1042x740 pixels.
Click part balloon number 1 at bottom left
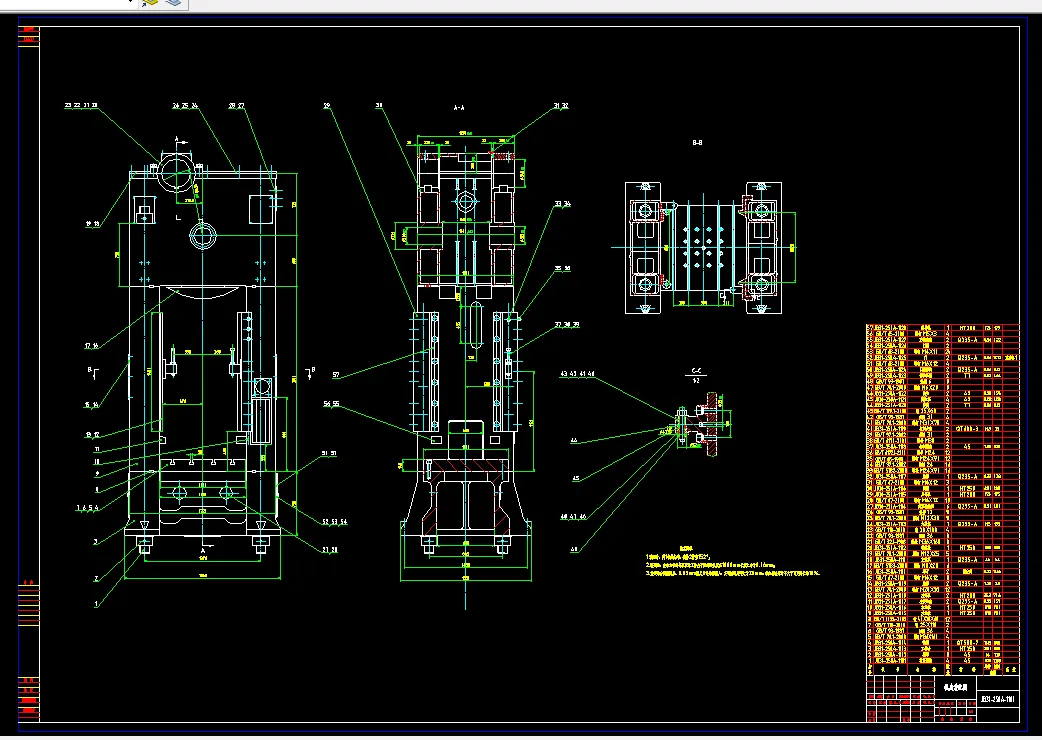[96, 604]
